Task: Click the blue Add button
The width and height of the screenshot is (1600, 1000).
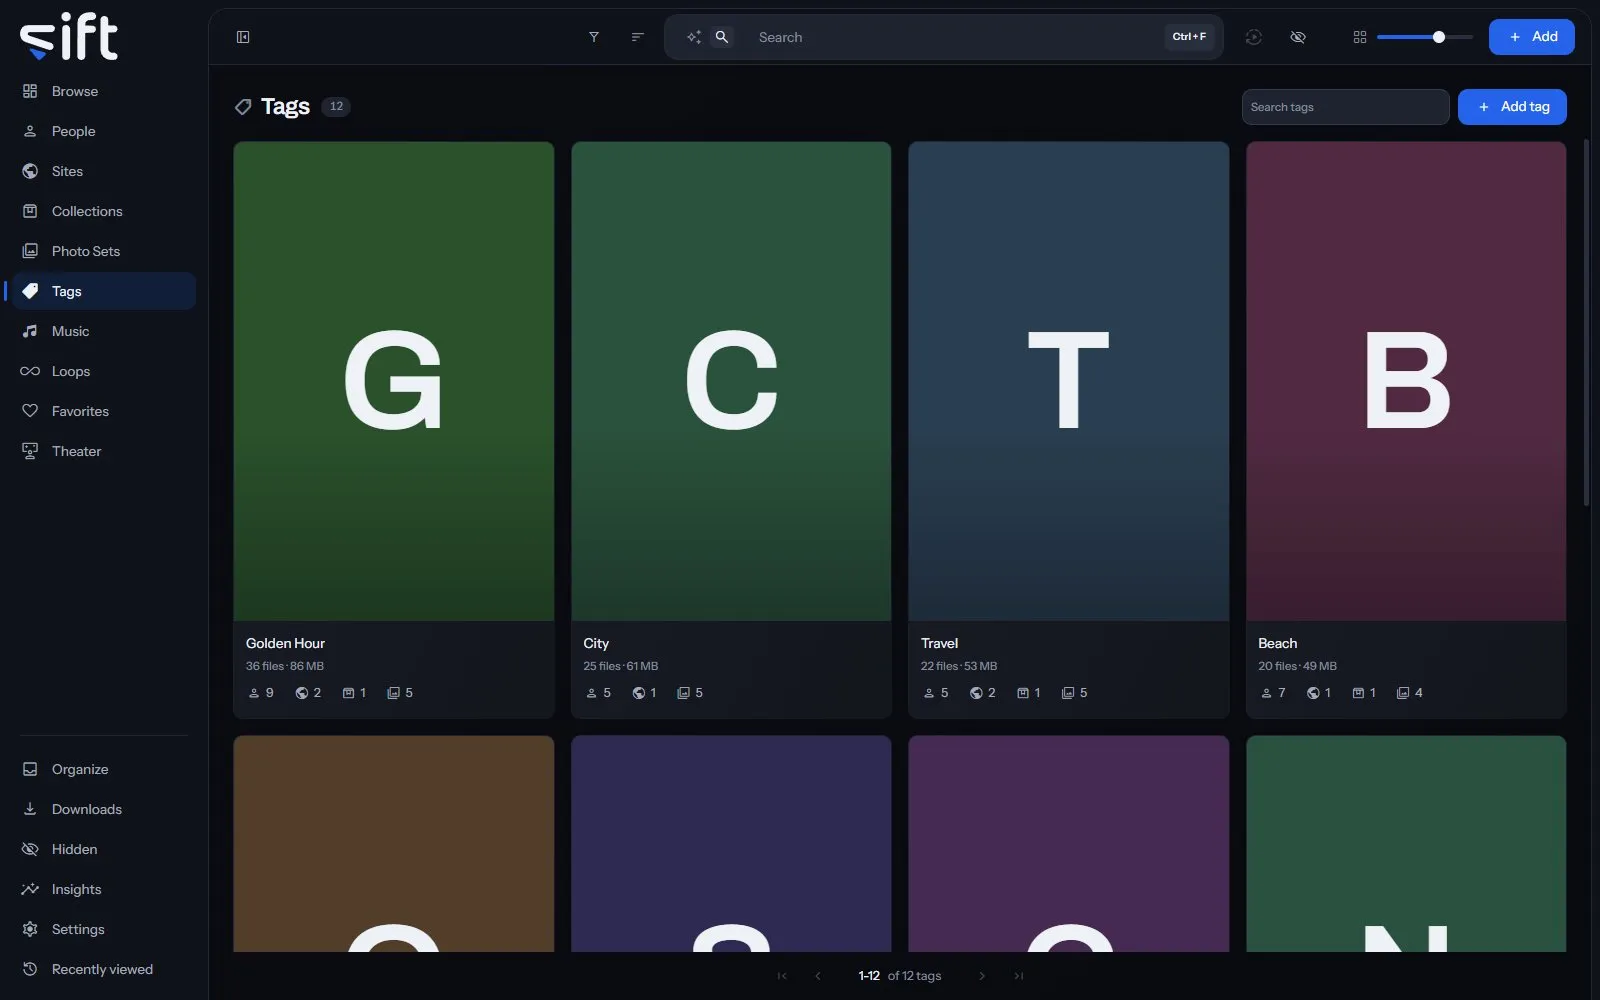Action: pyautogui.click(x=1532, y=37)
